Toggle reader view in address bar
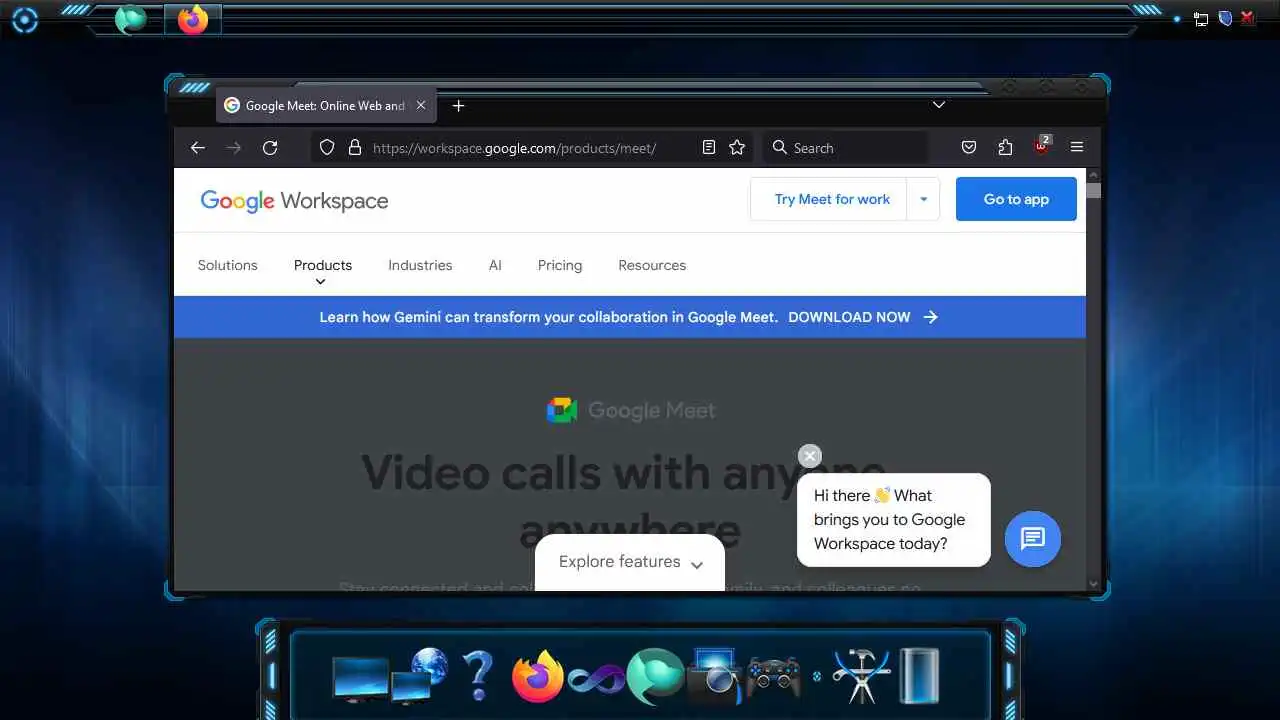Screen dimensions: 1280x720 pyautogui.click(x=709, y=148)
